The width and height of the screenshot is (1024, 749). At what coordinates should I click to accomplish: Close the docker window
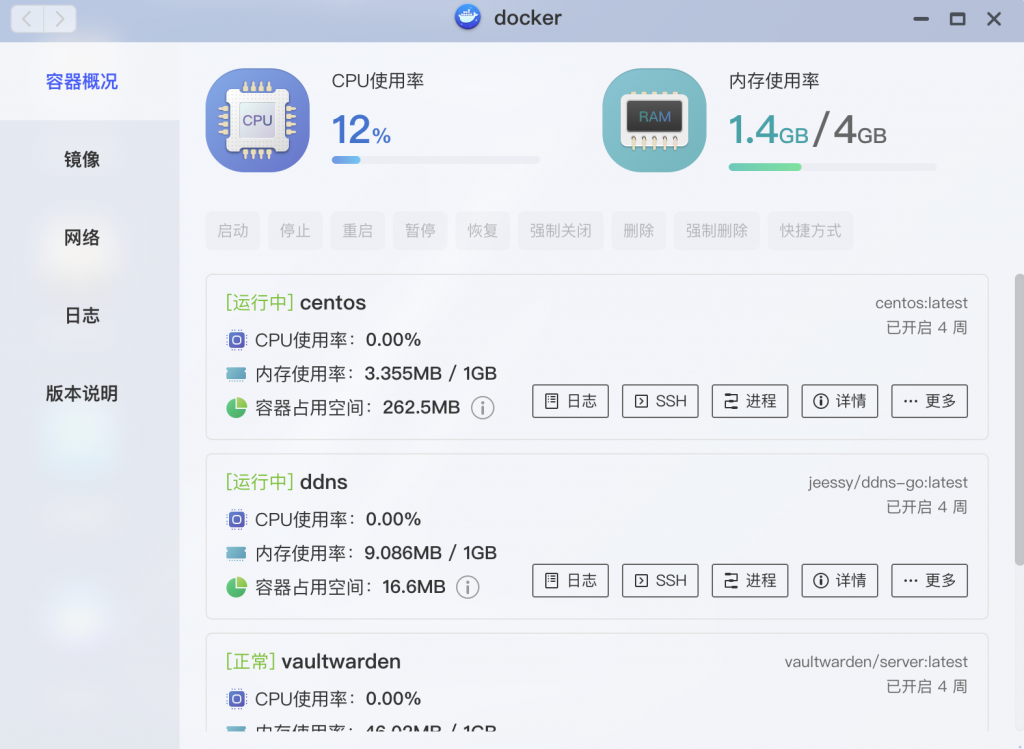click(x=994, y=19)
